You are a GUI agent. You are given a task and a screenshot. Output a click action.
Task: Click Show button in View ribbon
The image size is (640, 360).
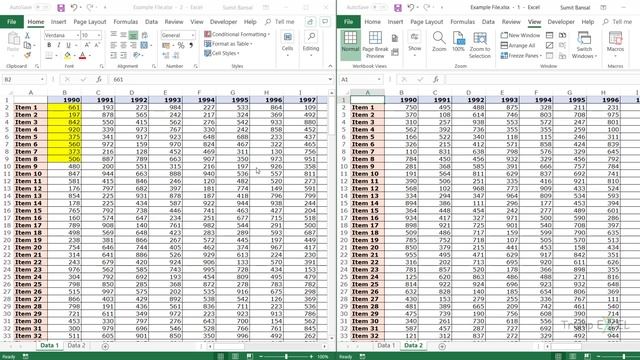click(x=414, y=42)
